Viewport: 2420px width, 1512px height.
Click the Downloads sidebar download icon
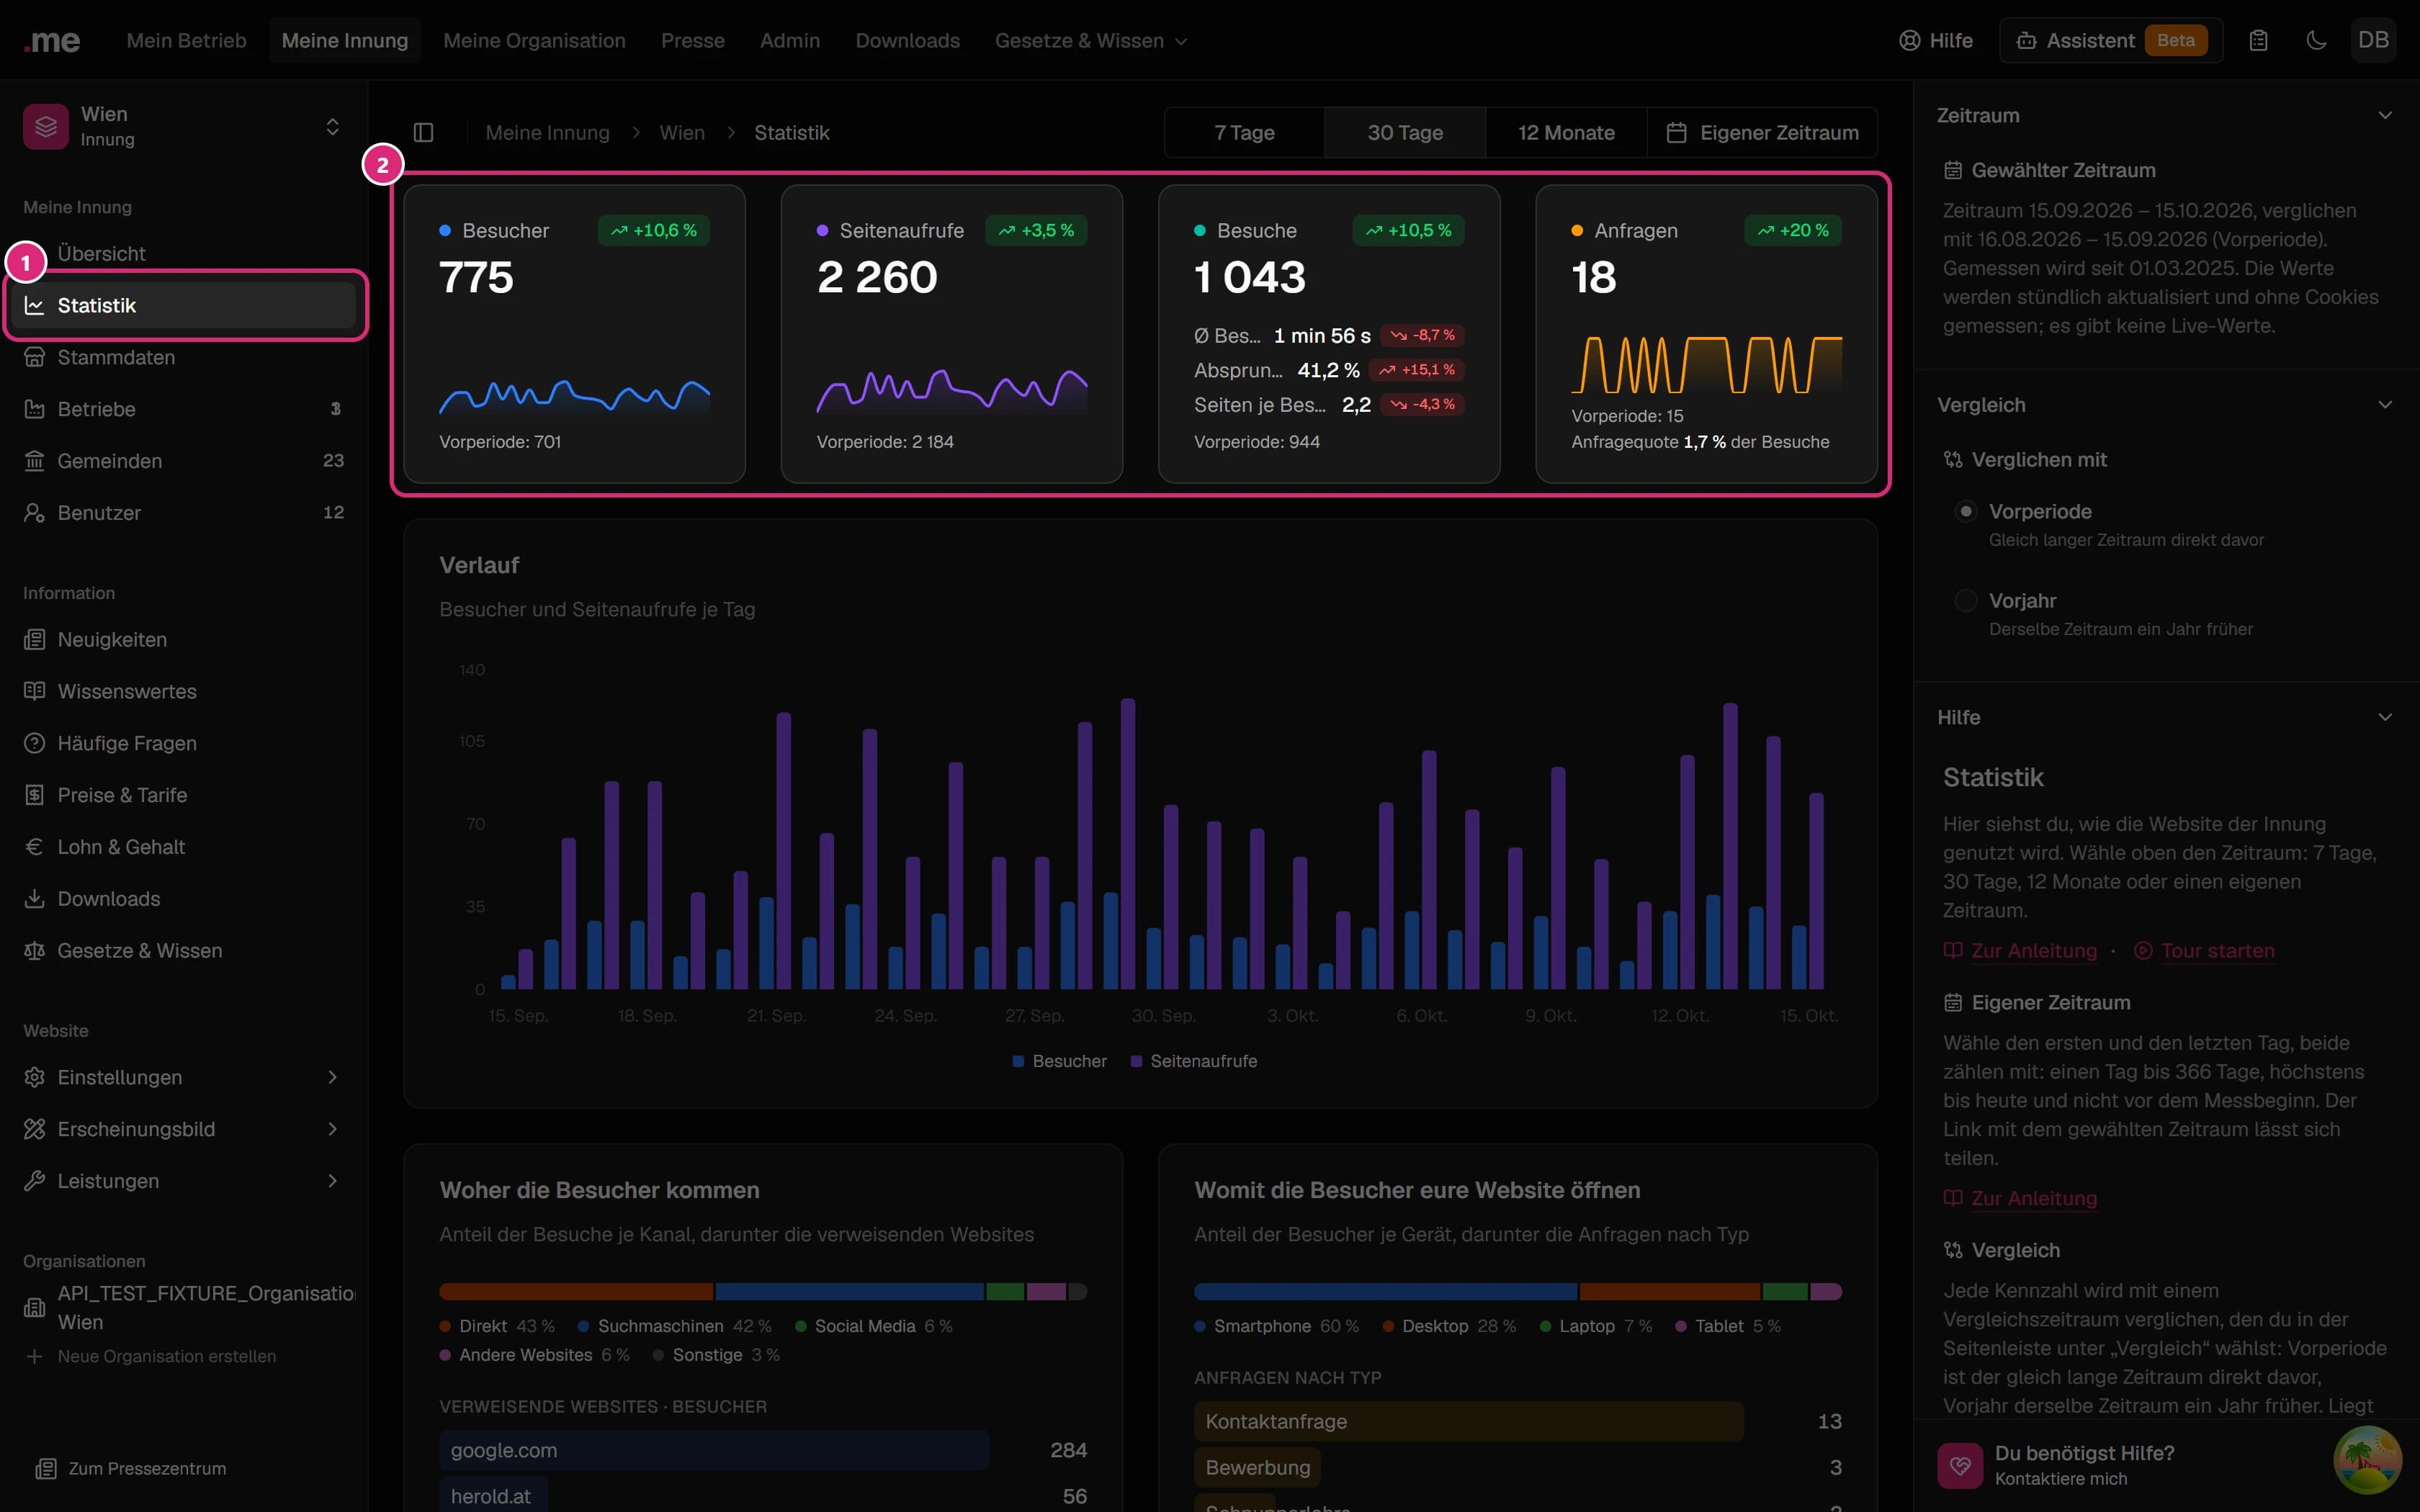click(x=35, y=899)
